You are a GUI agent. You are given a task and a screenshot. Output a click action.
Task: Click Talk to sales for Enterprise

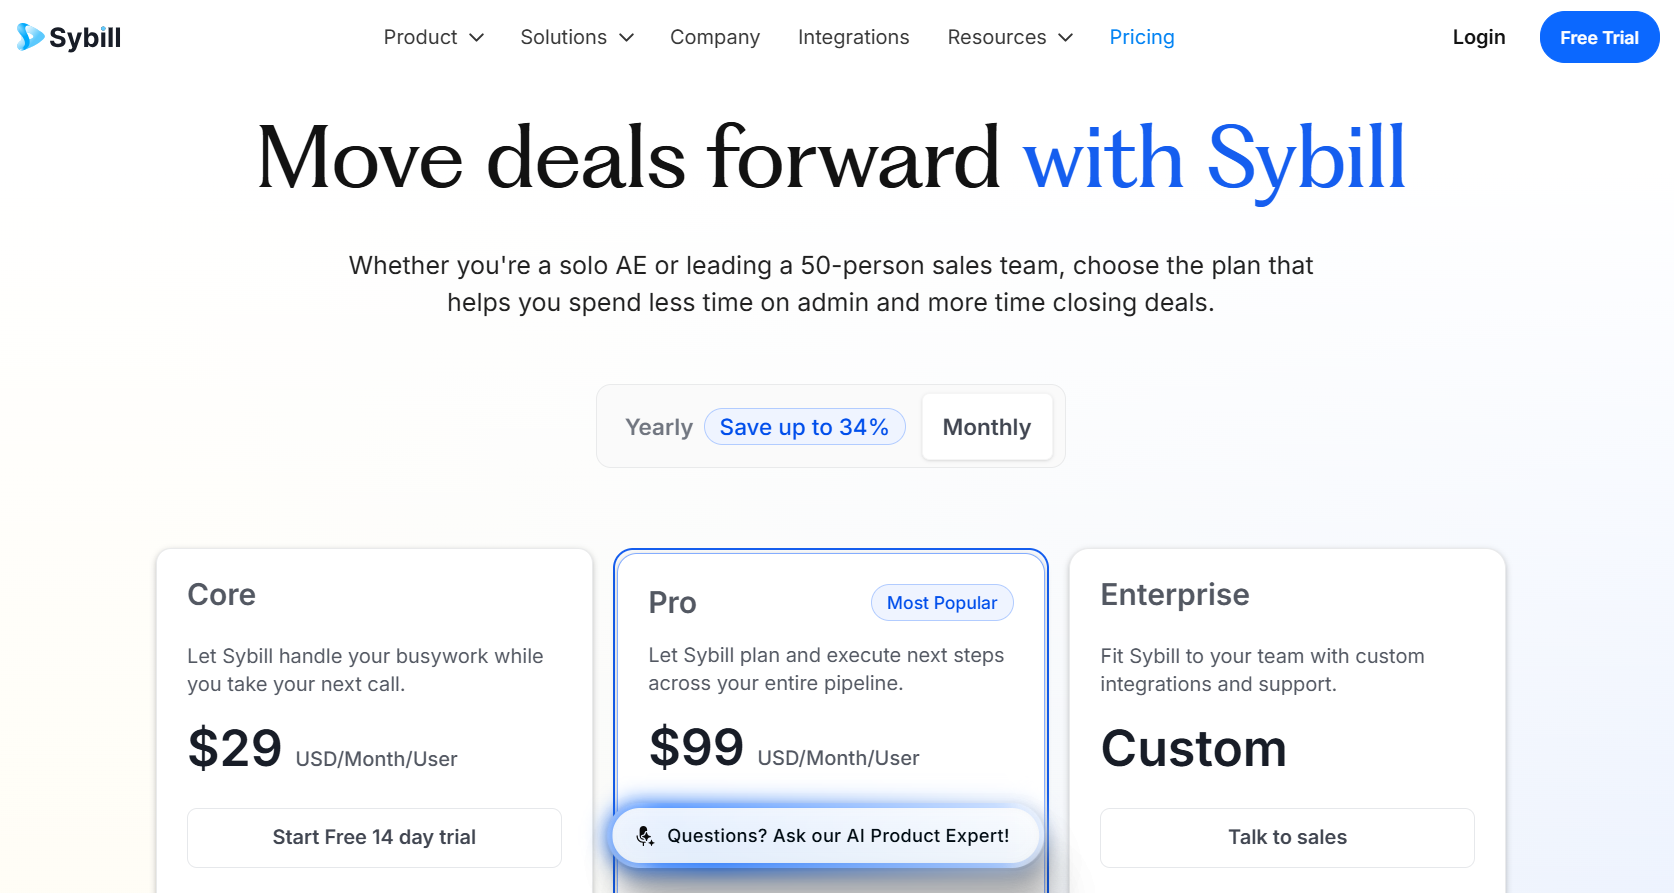(1287, 837)
